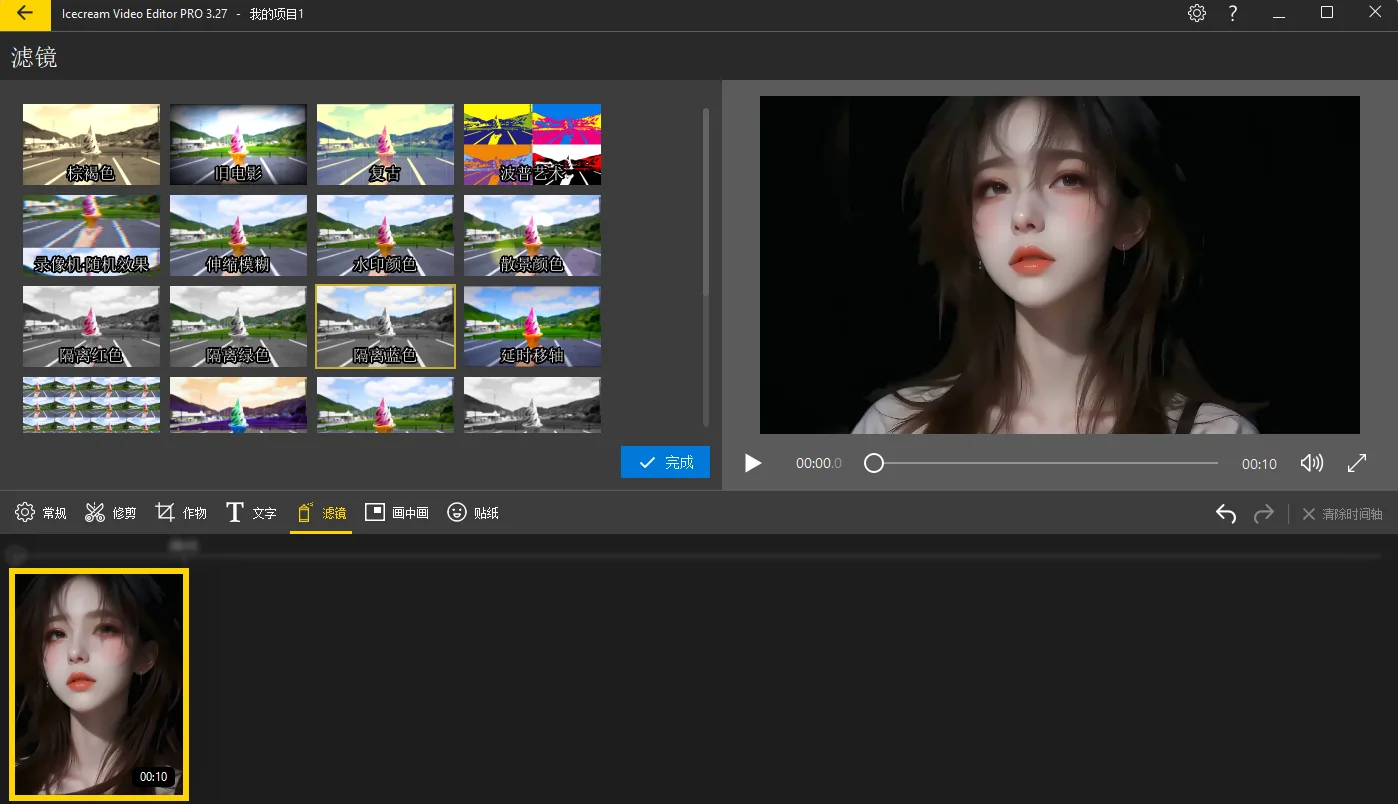Image resolution: width=1398 pixels, height=804 pixels.
Task: Apply the 伸缩模糊 zoom blur filter
Action: click(x=238, y=236)
